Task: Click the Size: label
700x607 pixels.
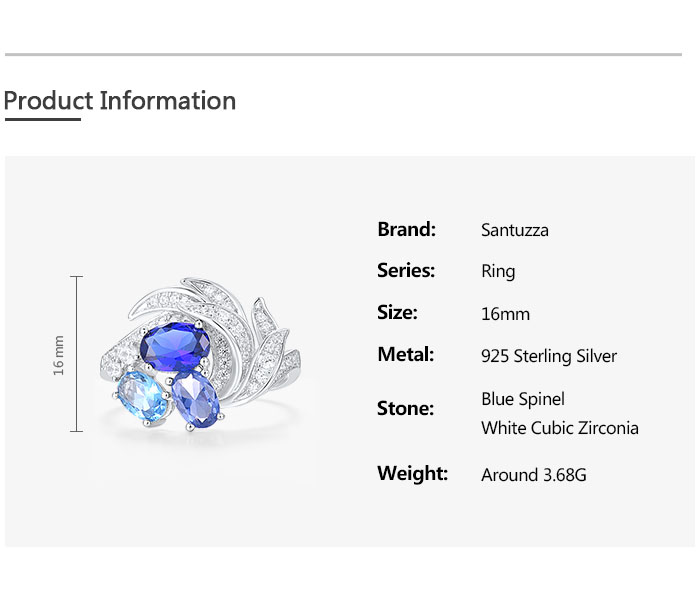Action: (x=397, y=312)
